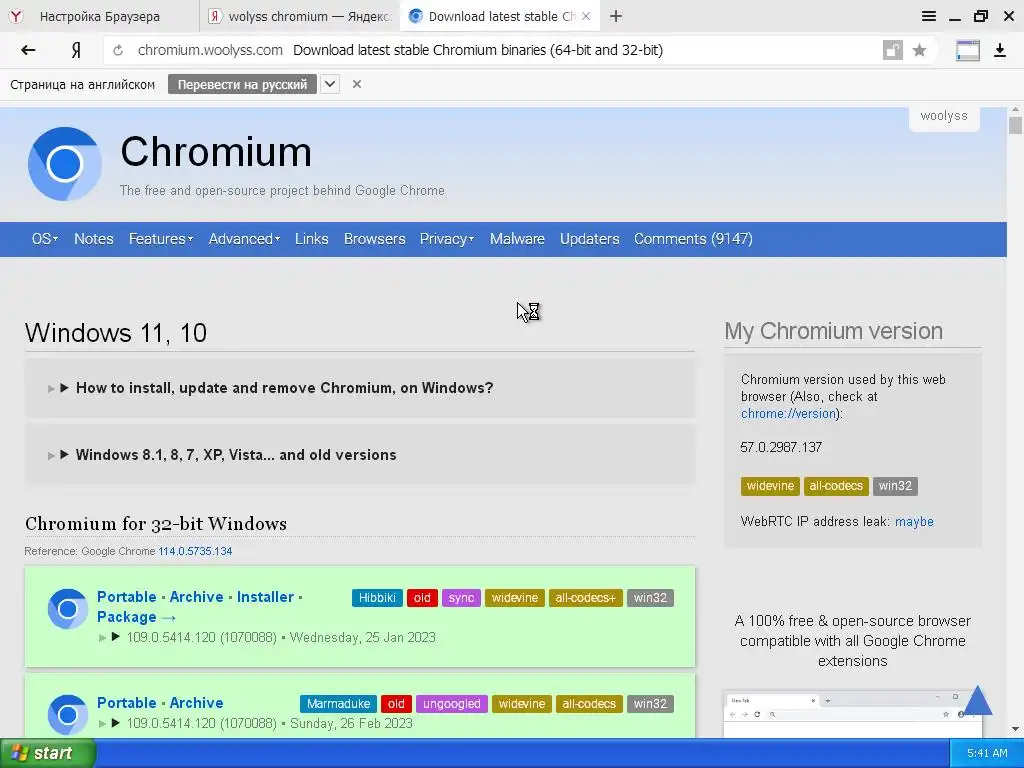Open the Privacy dropdown menu
This screenshot has height=768, width=1024.
pos(447,239)
